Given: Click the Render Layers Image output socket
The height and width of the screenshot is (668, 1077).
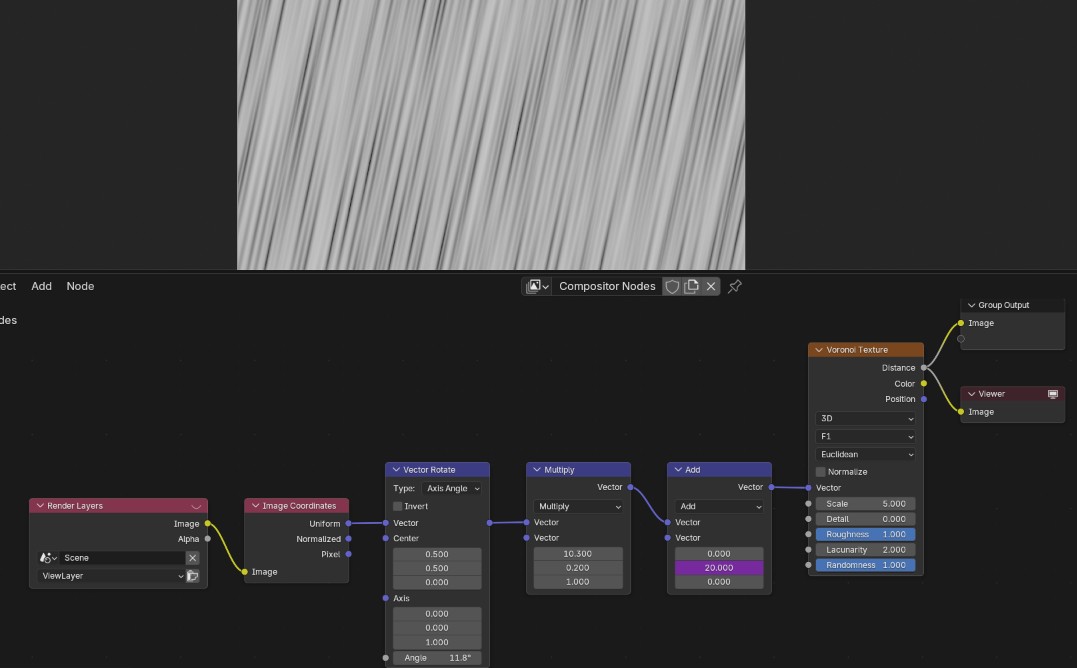Looking at the screenshot, I should tap(207, 524).
